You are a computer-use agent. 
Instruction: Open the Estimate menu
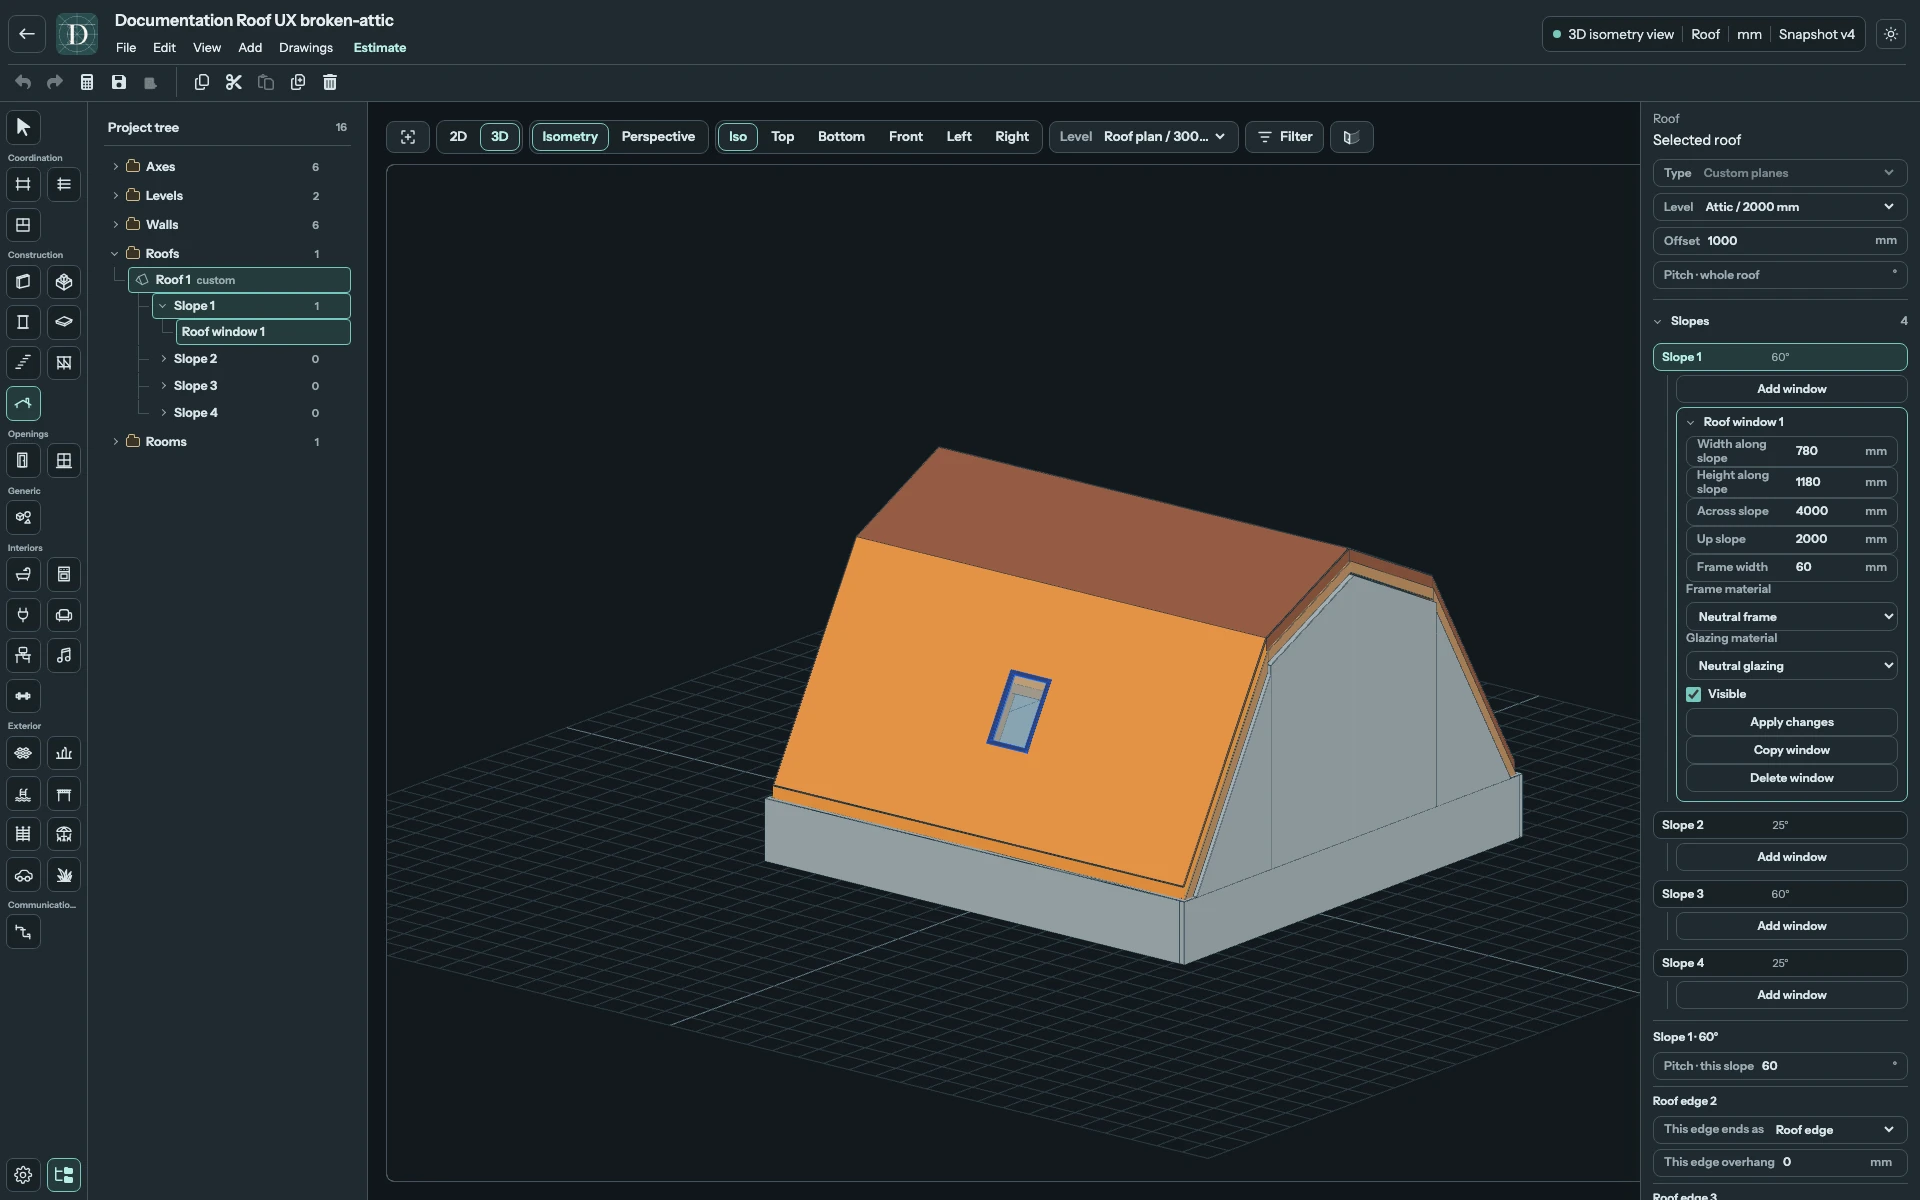tap(380, 48)
